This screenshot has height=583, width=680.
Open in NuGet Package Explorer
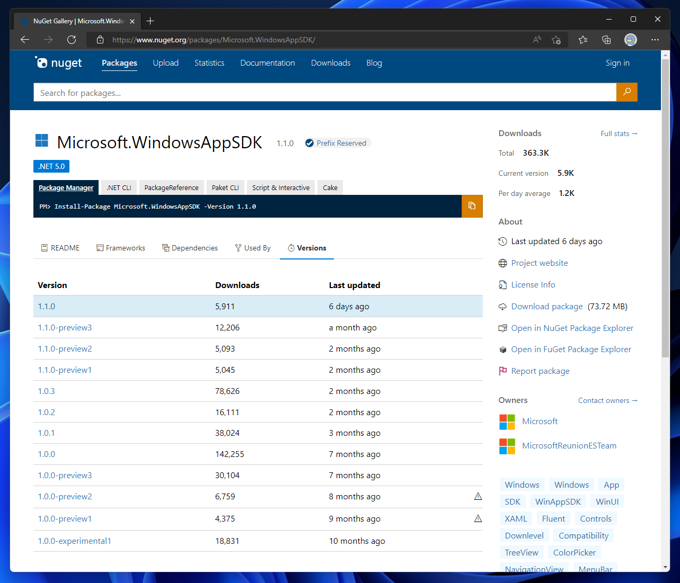(572, 328)
